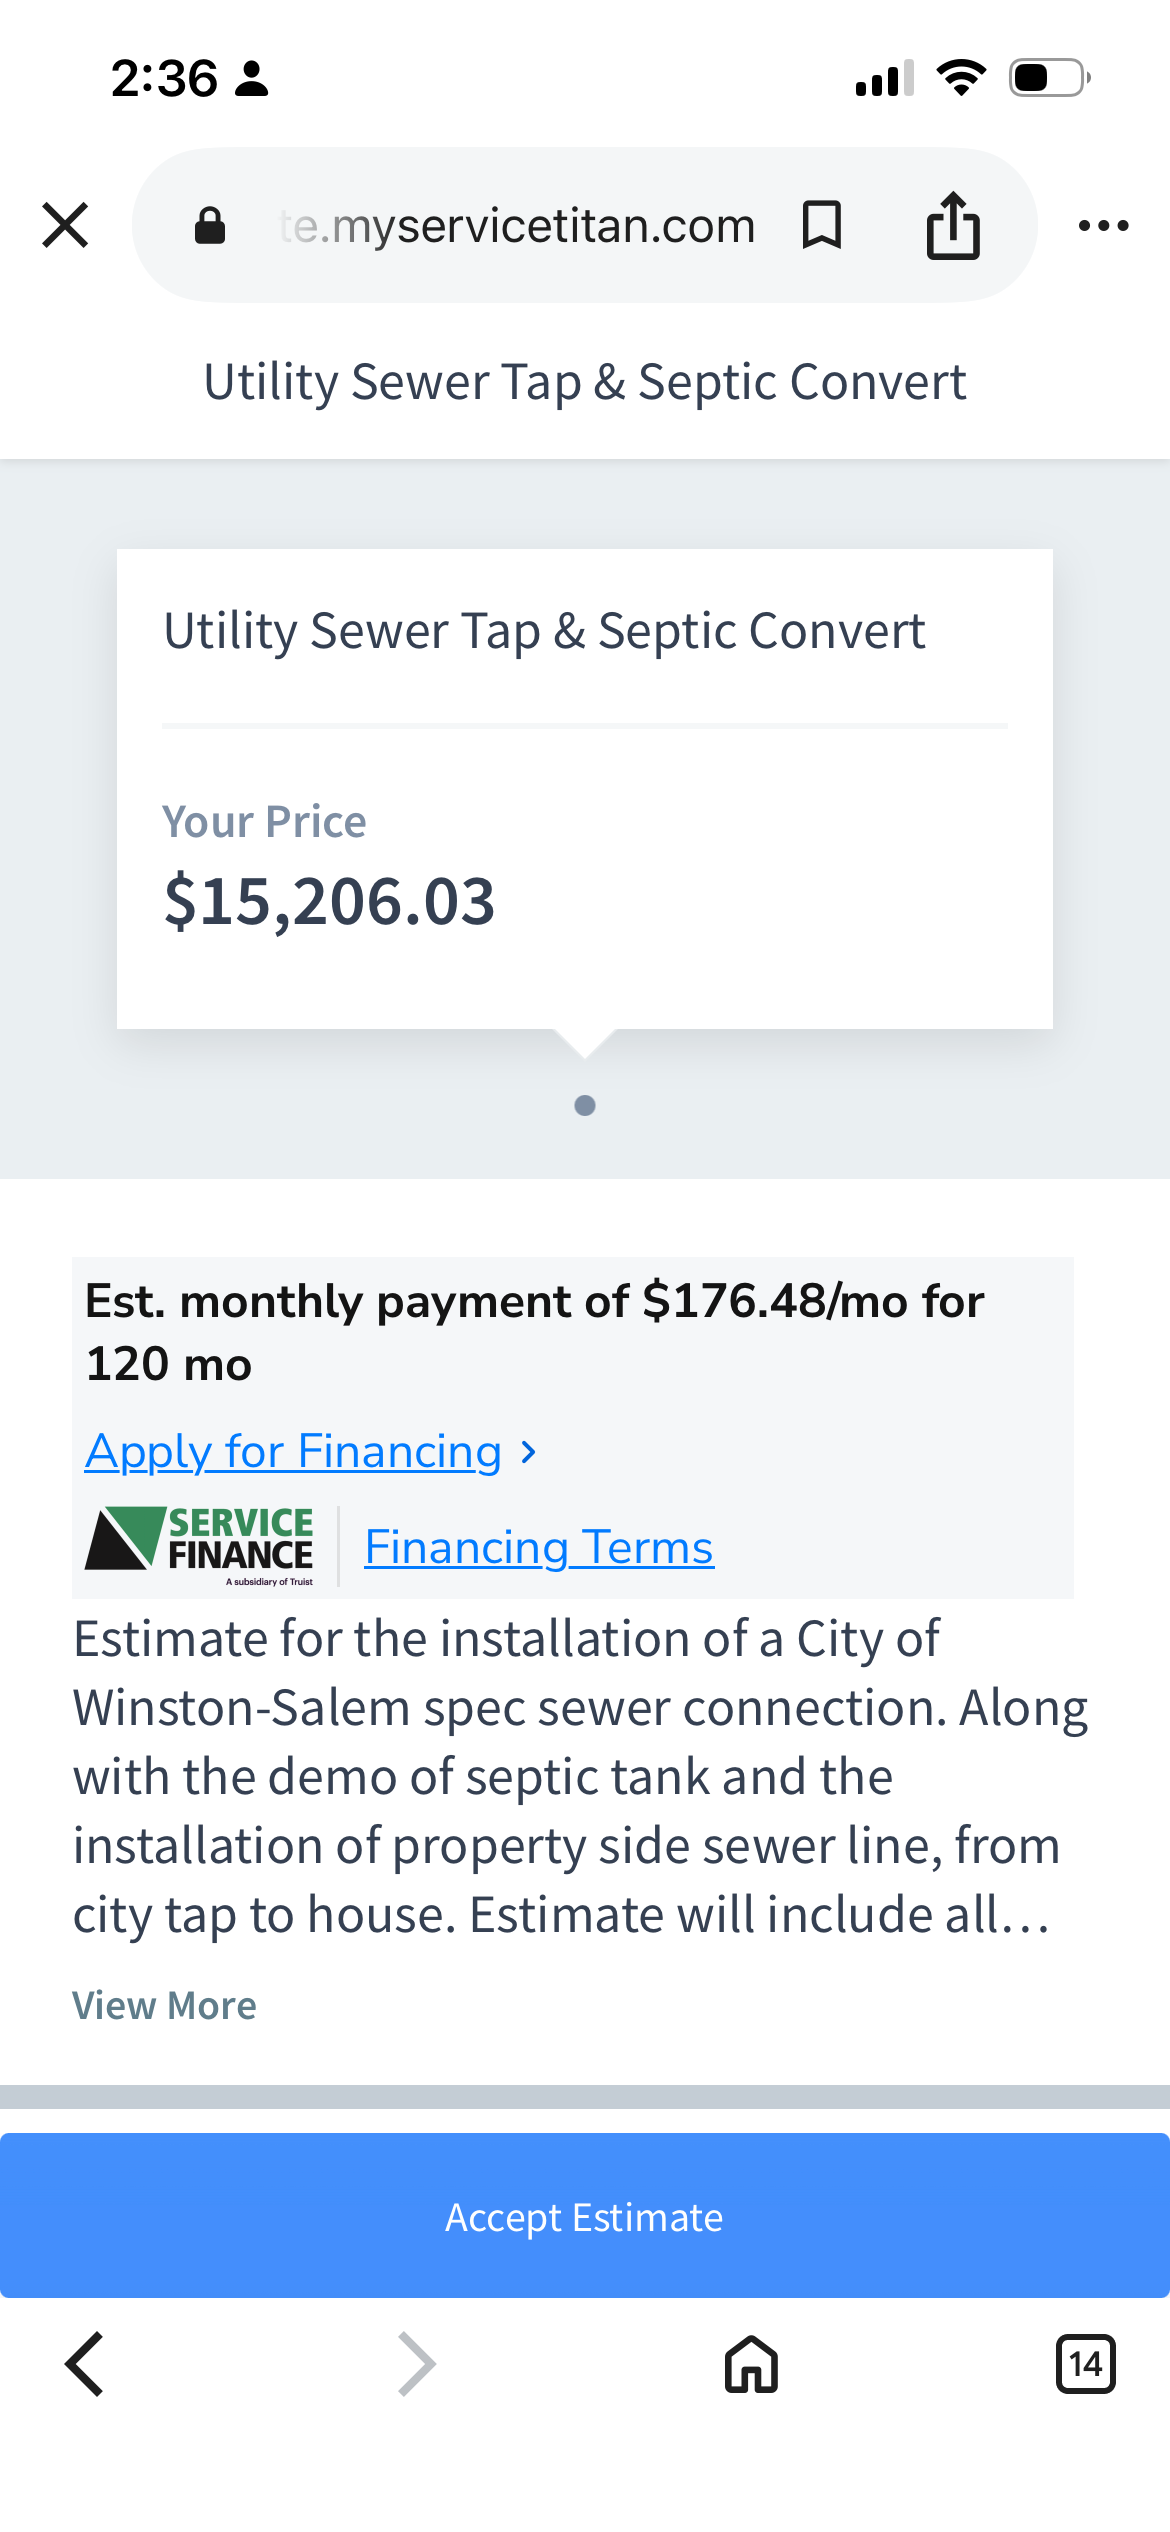The height and width of the screenshot is (2532, 1170).
Task: Expand description with View More
Action: tap(164, 2005)
